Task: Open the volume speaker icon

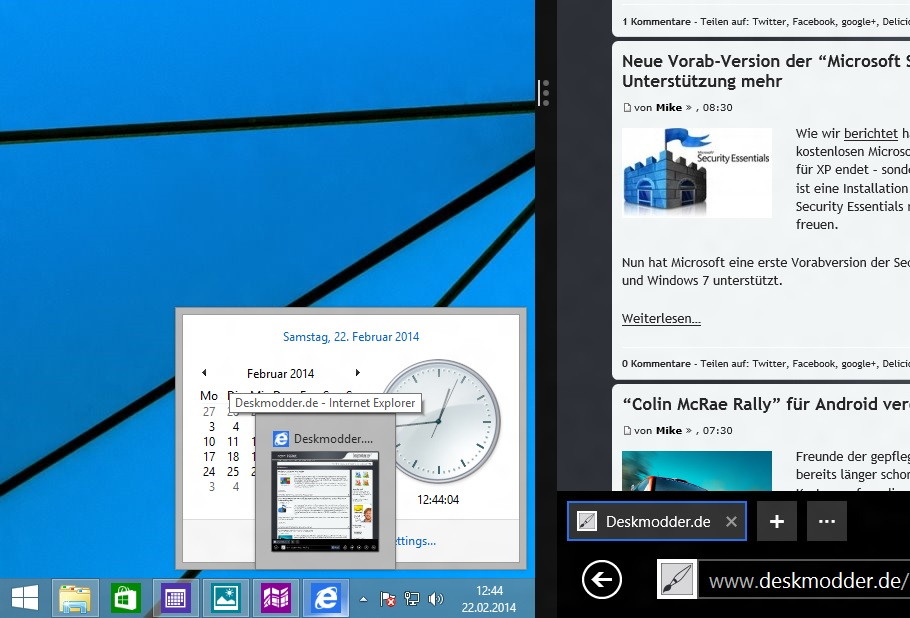Action: pos(435,599)
